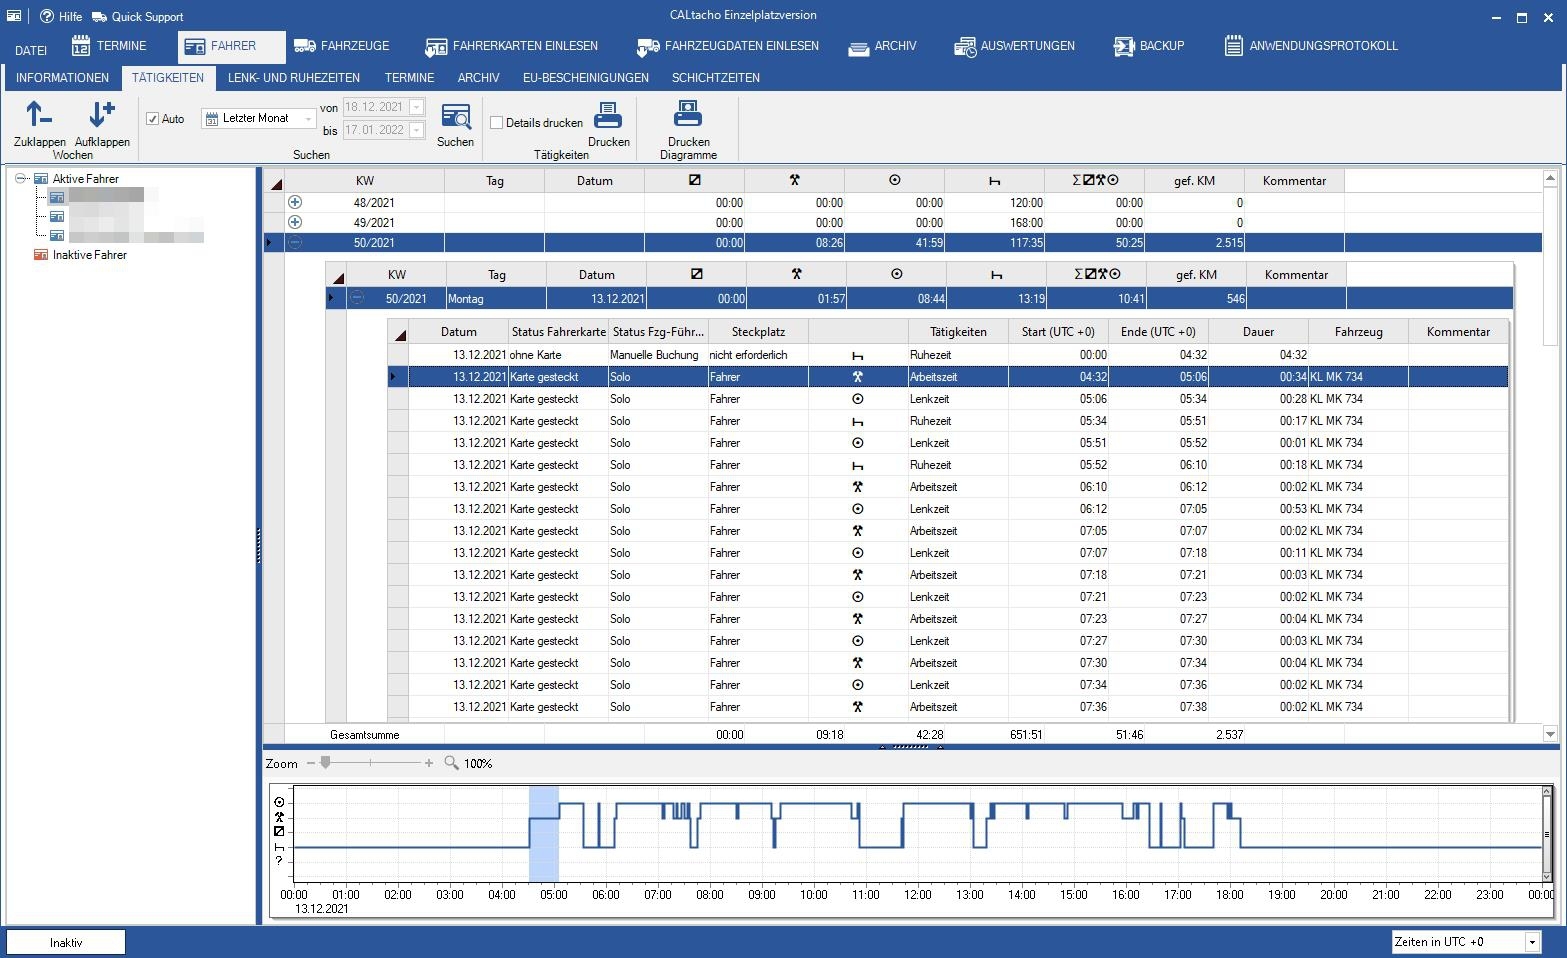Open the EU-Bescheinigungen tab
1567x958 pixels.
point(585,78)
